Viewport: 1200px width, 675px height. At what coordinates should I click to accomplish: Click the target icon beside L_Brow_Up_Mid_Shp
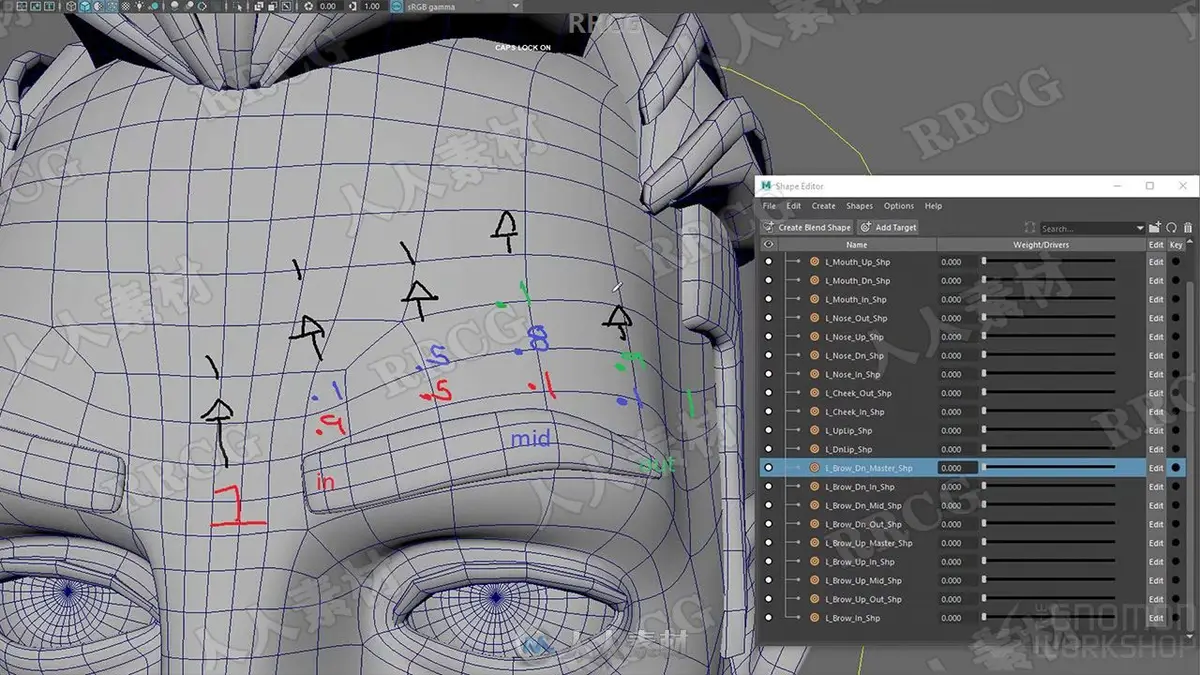tap(814, 580)
